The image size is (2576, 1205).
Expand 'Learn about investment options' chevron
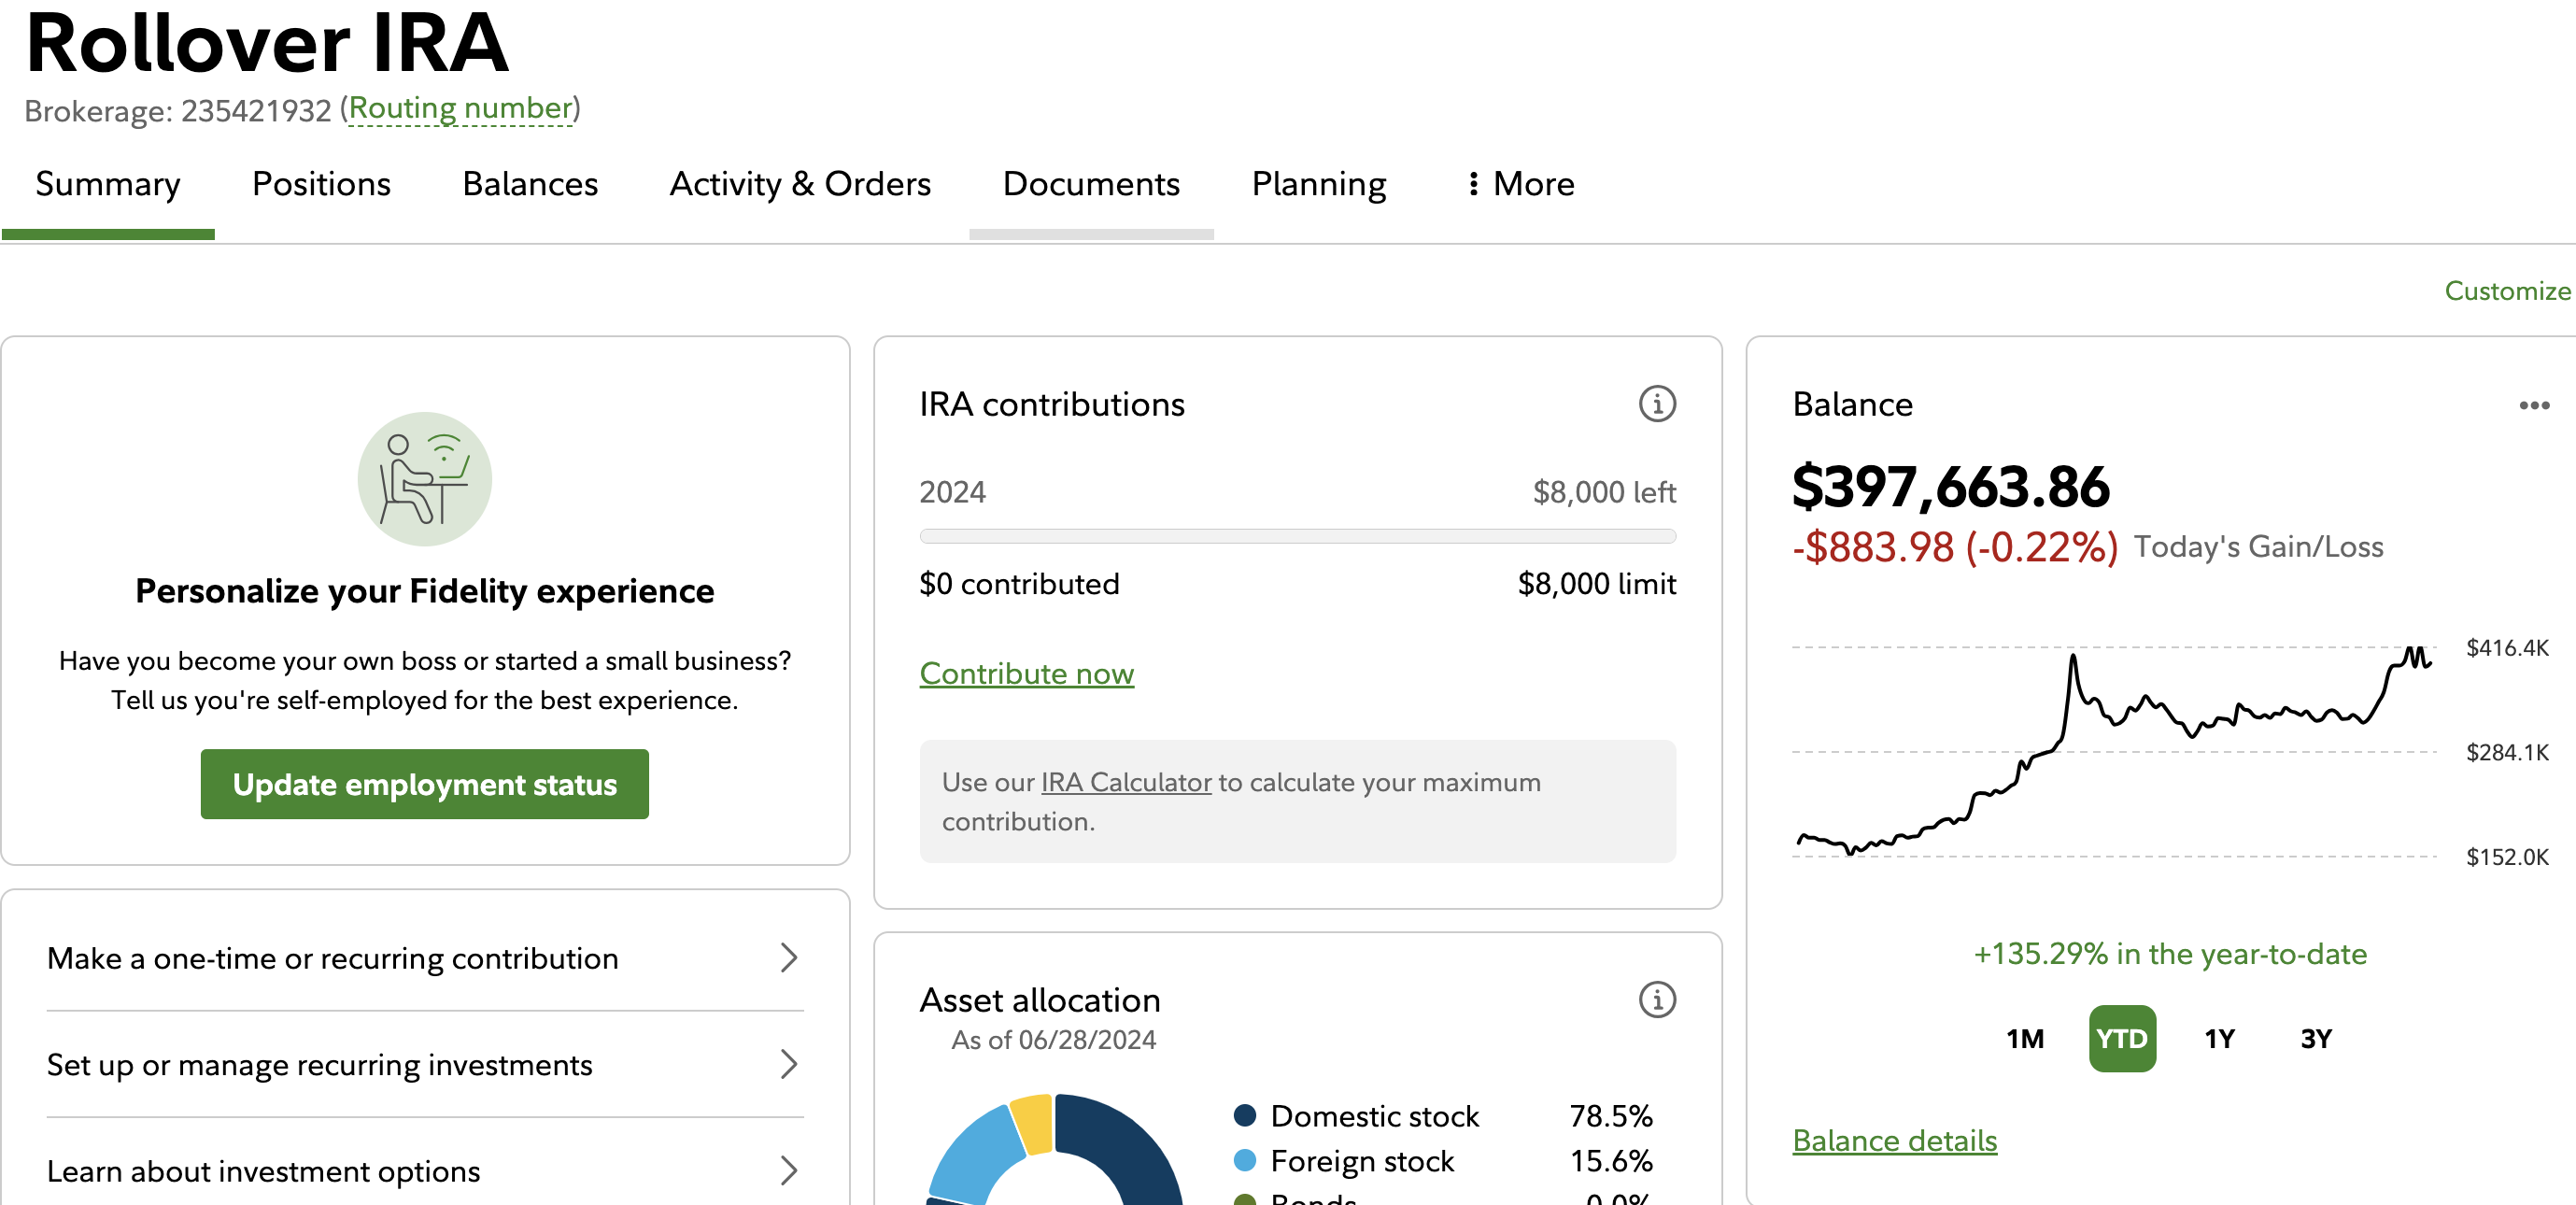[x=789, y=1170]
